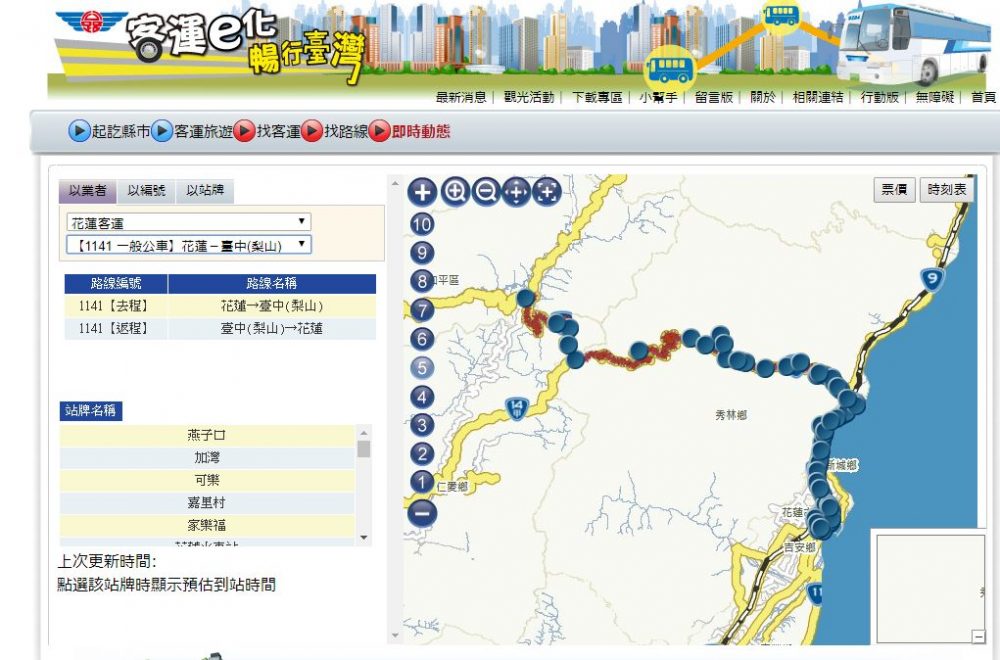Choose zoom level 4 on map
This screenshot has width=1000, height=660.
click(x=422, y=397)
